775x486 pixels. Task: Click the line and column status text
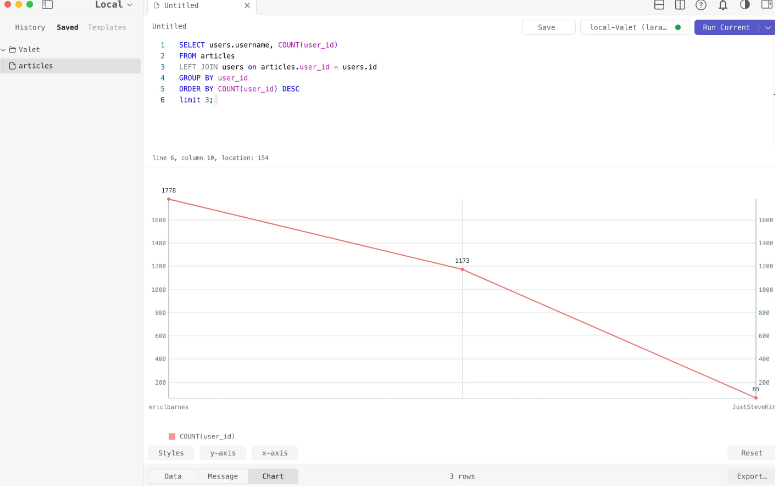pyautogui.click(x=211, y=158)
